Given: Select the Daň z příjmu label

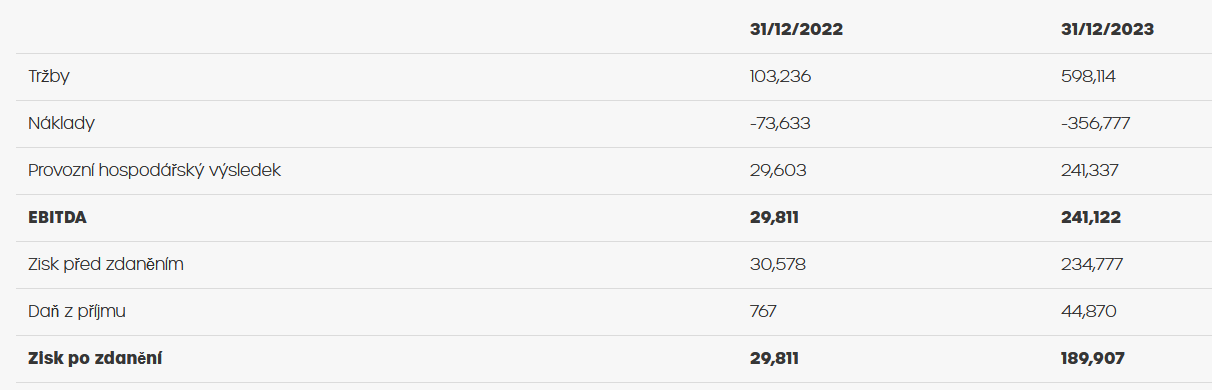Looking at the screenshot, I should (77, 312).
